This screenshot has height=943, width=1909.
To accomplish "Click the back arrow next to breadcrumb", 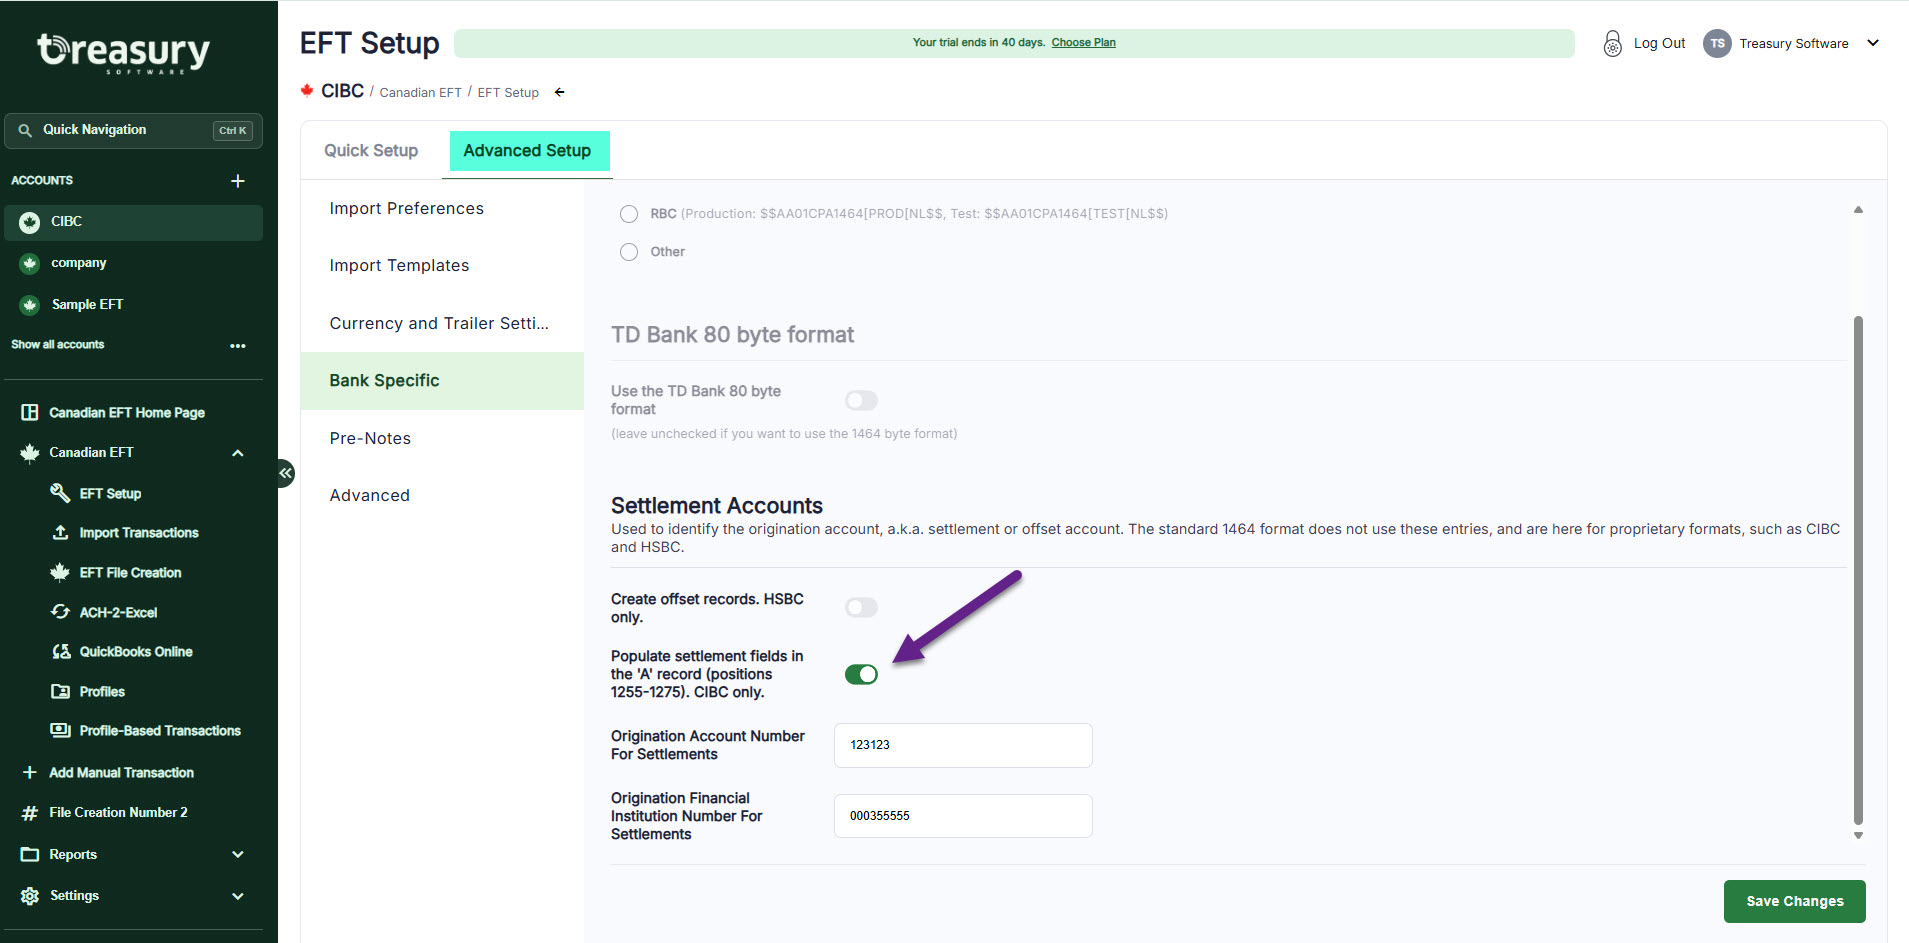I will tap(560, 92).
